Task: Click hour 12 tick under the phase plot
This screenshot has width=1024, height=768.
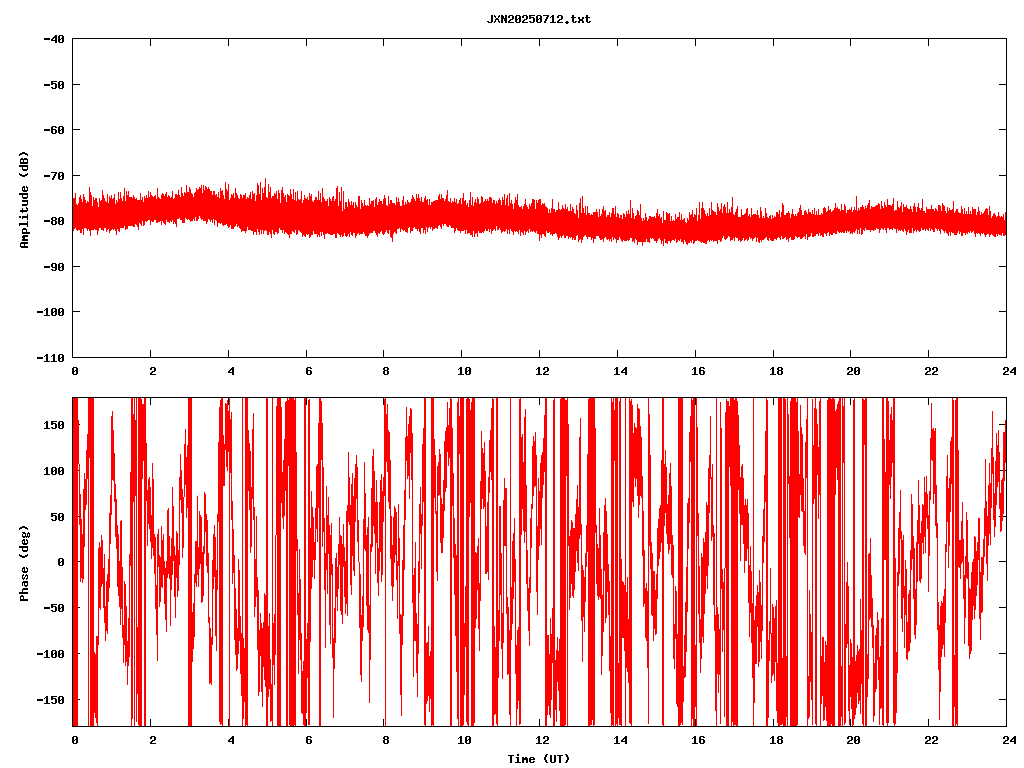Action: coord(542,741)
